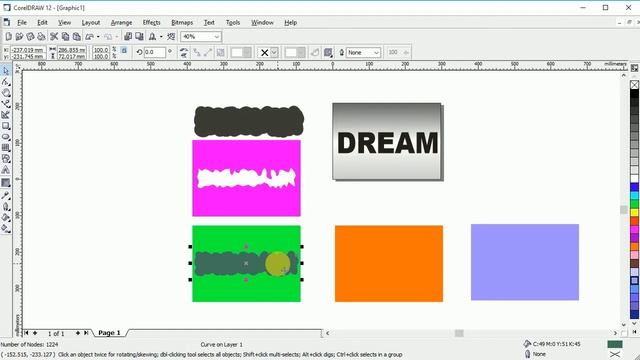Open the Application Launcher icon
Screen dimensions: 640x360
click(x=152, y=37)
